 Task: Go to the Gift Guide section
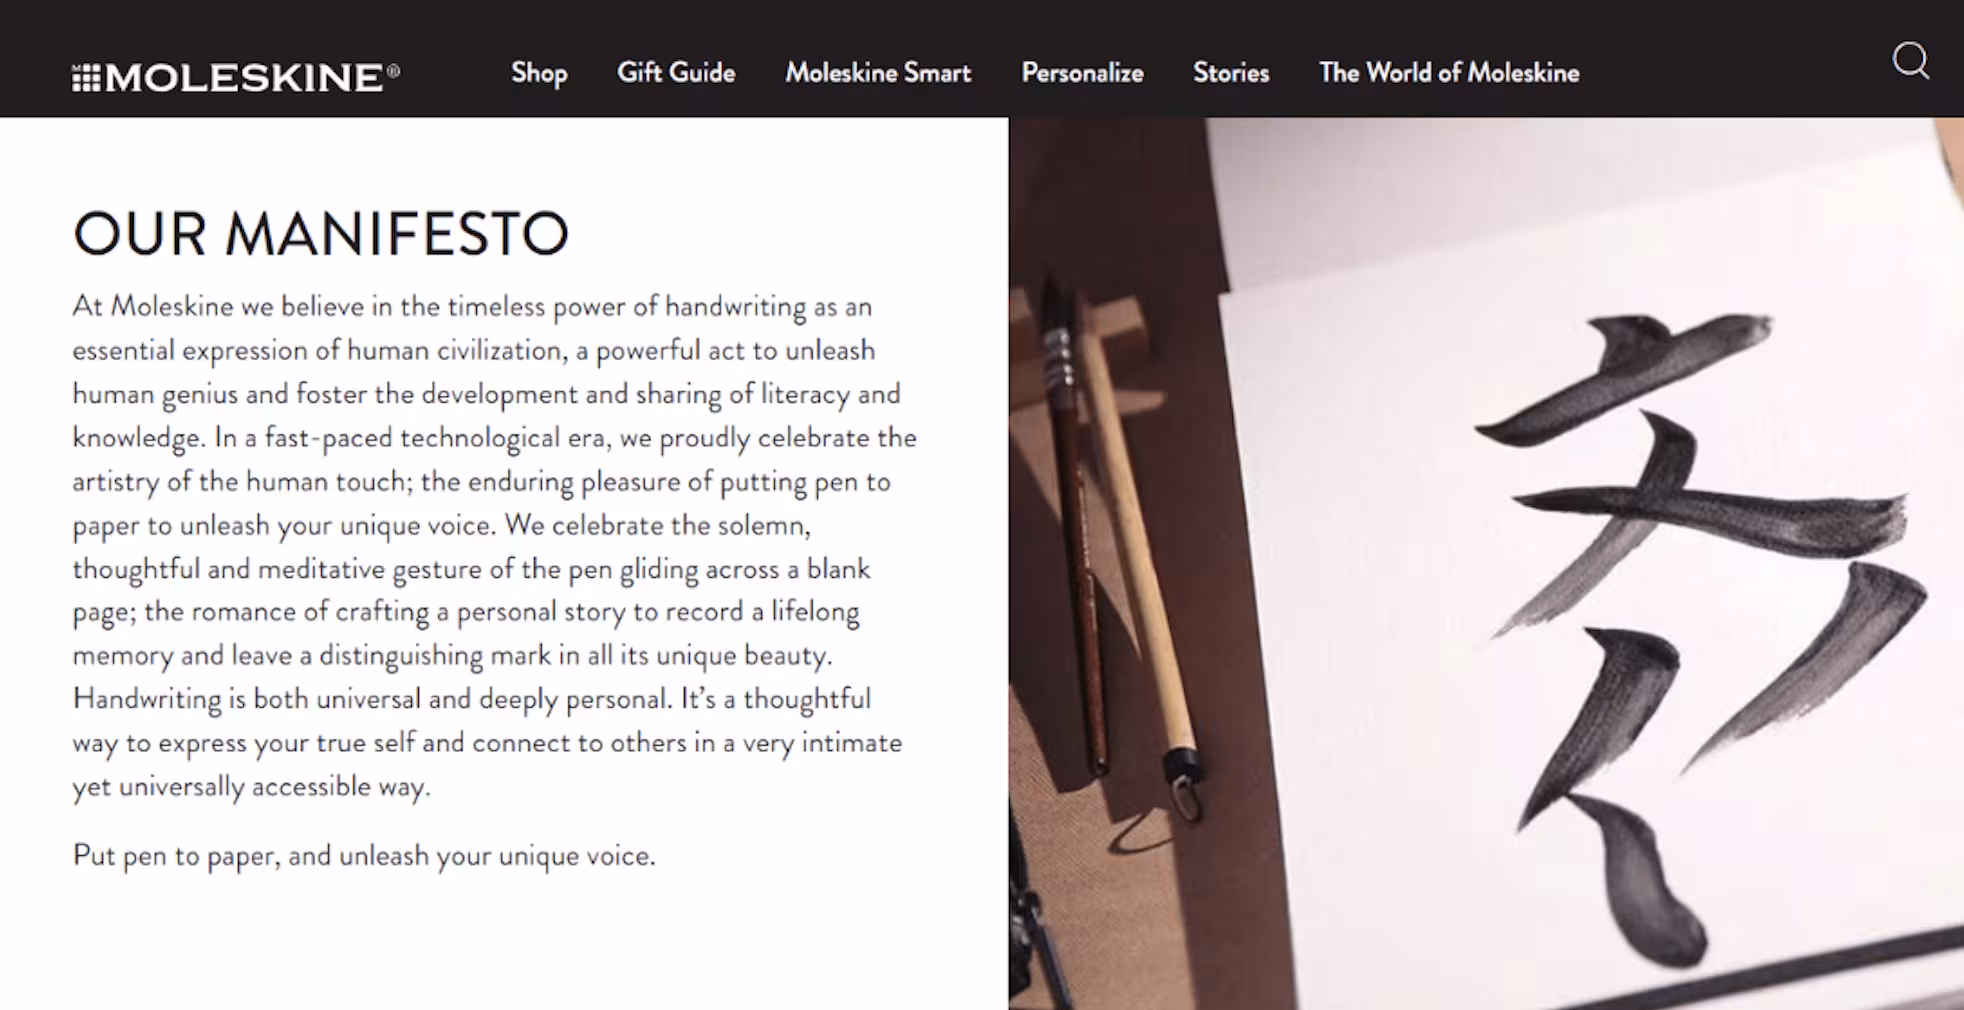click(x=676, y=73)
